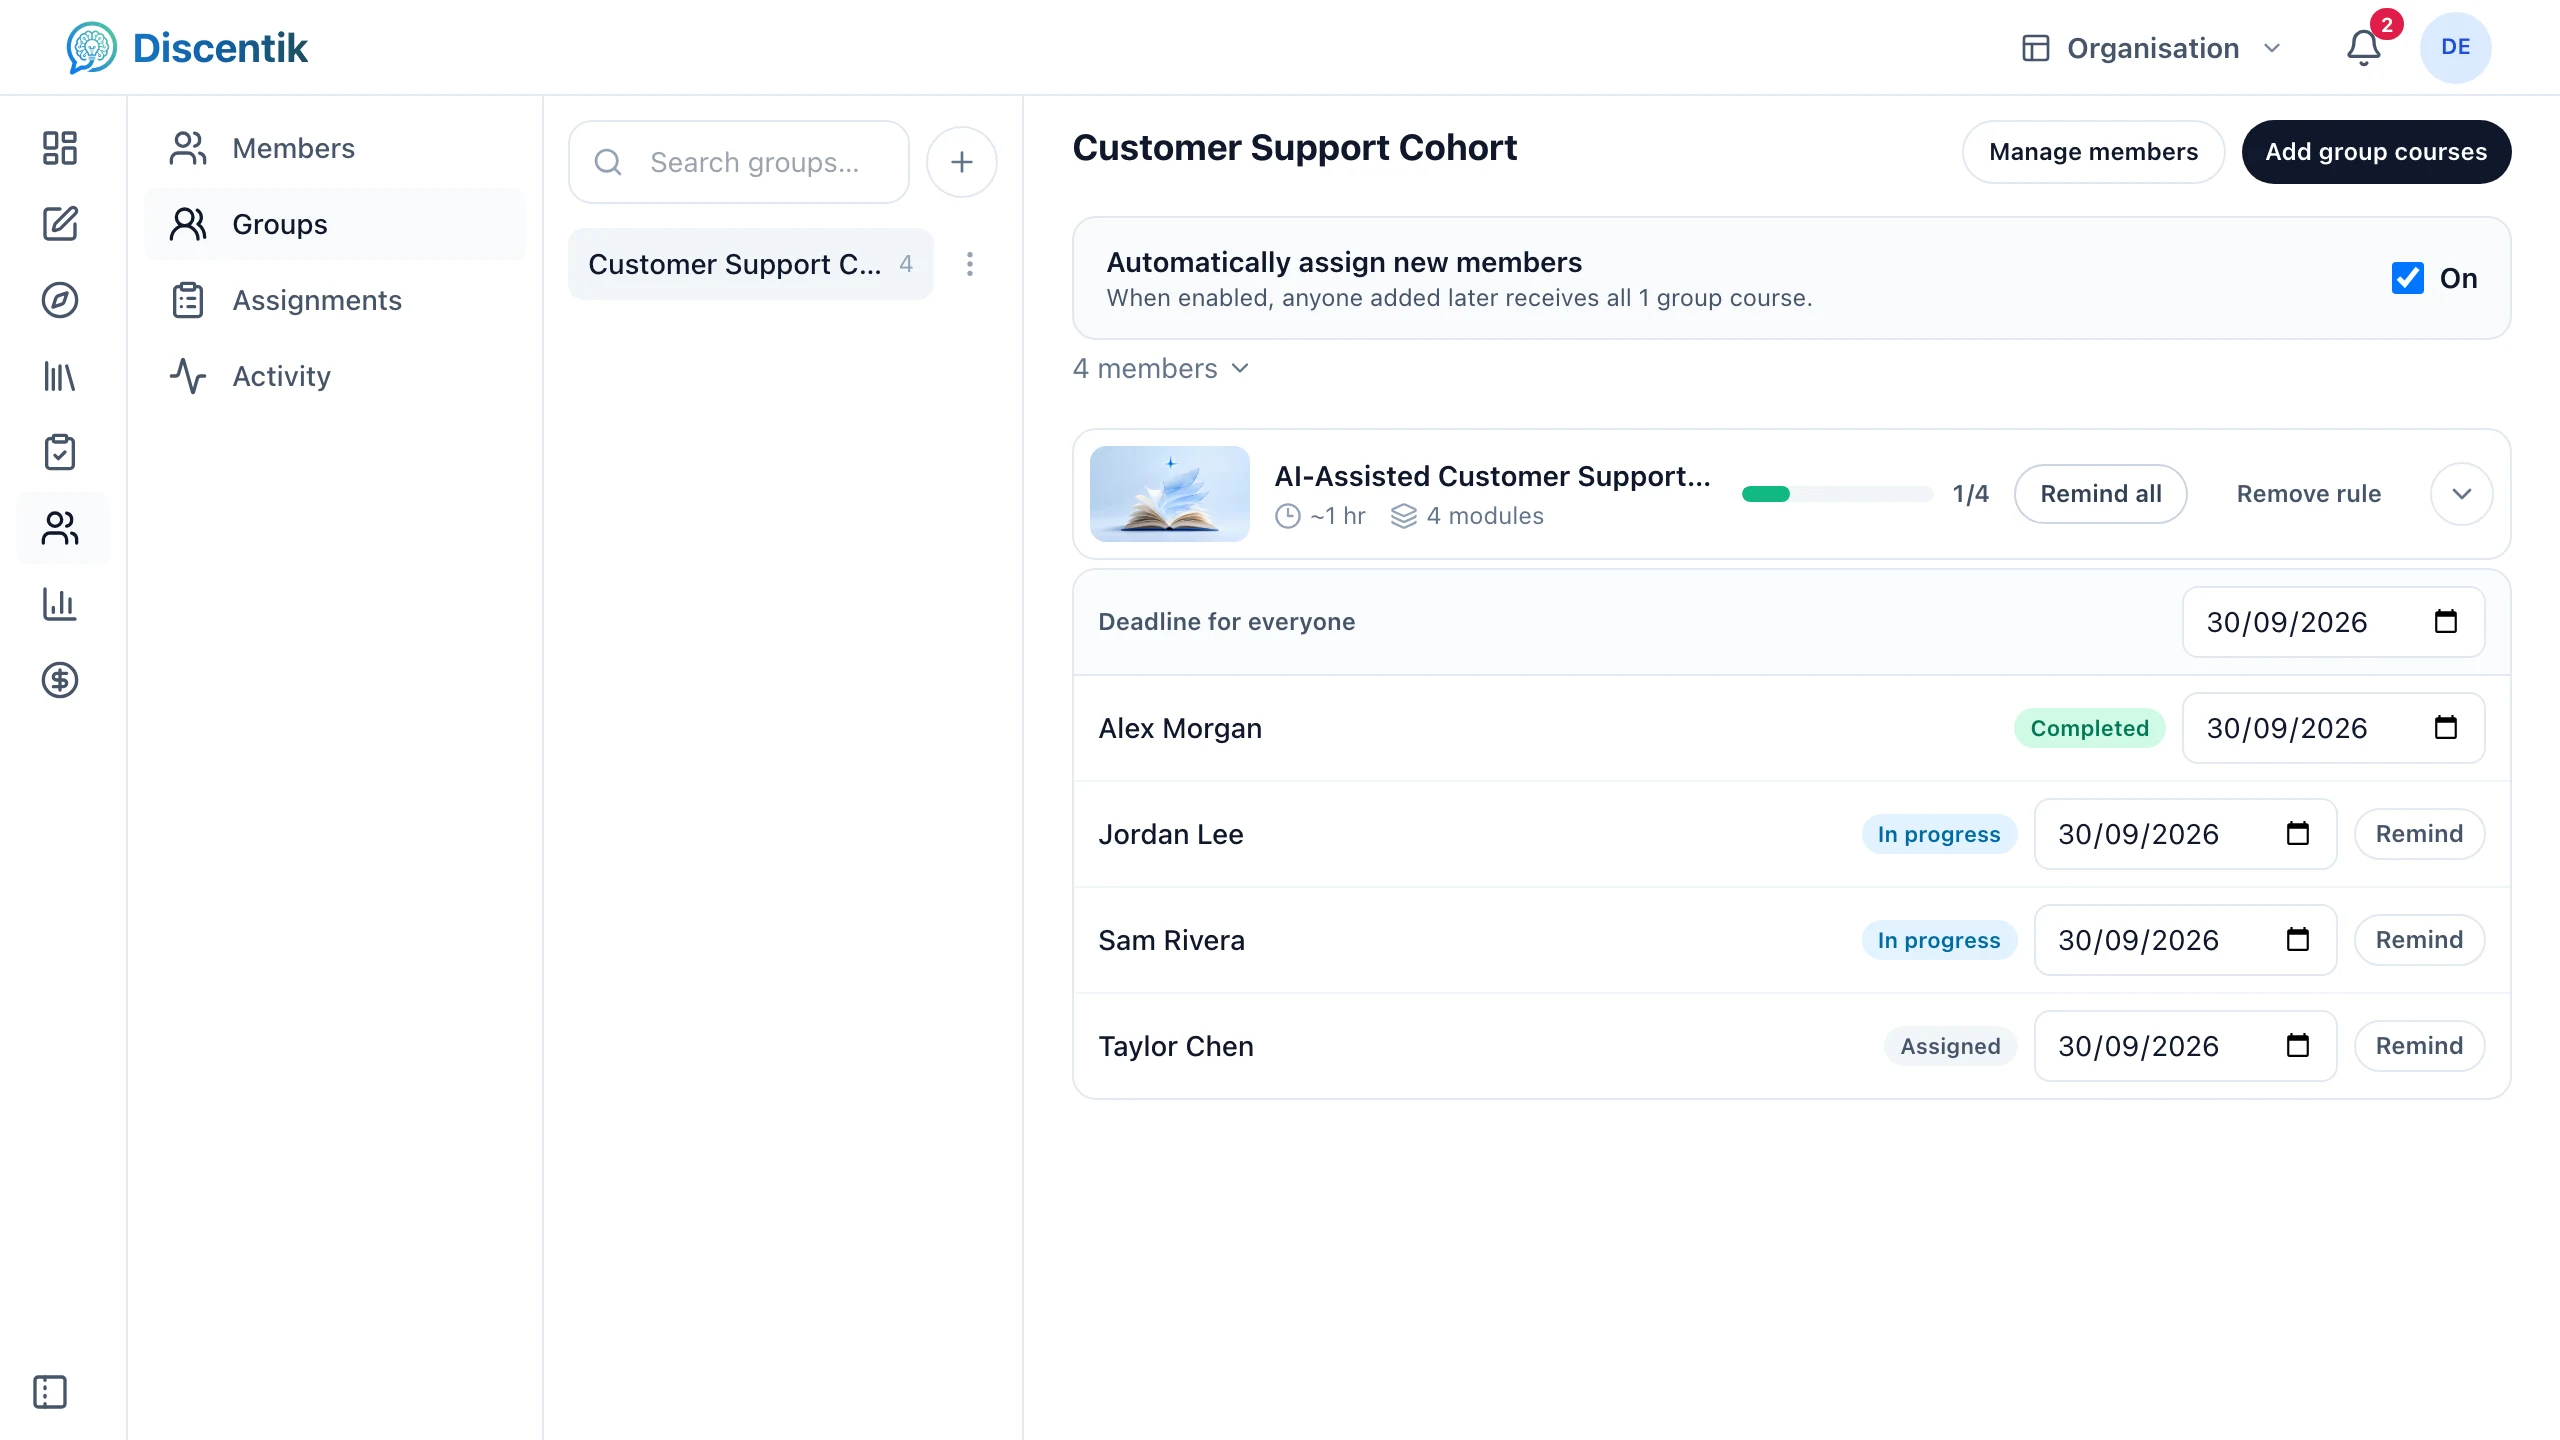Select Groups in the side menu
The width and height of the screenshot is (2560, 1440).
tap(335, 224)
